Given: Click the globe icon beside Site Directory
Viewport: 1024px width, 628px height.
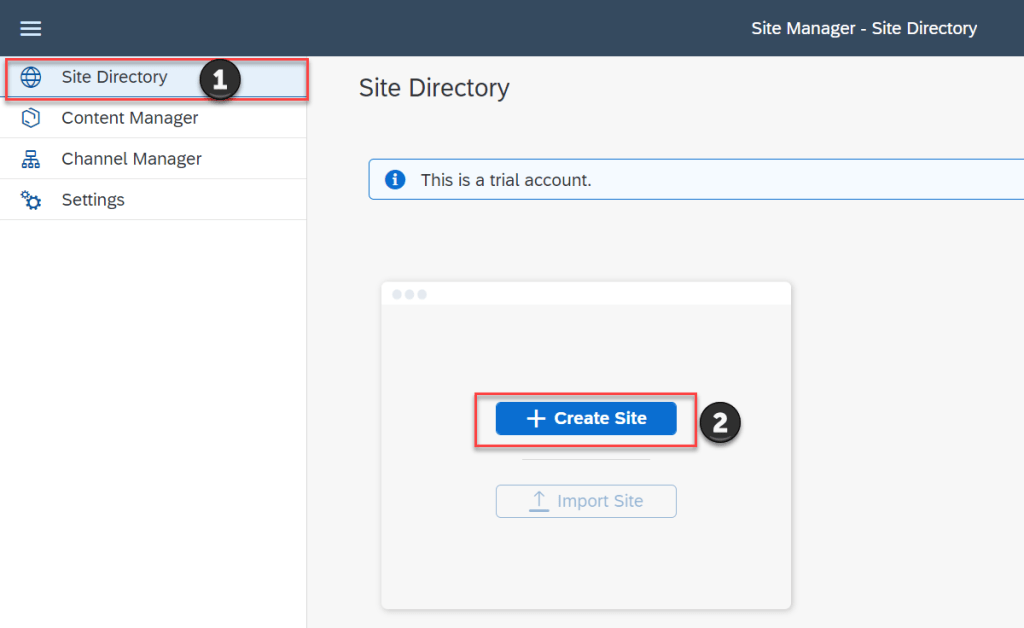Looking at the screenshot, I should tap(31, 78).
